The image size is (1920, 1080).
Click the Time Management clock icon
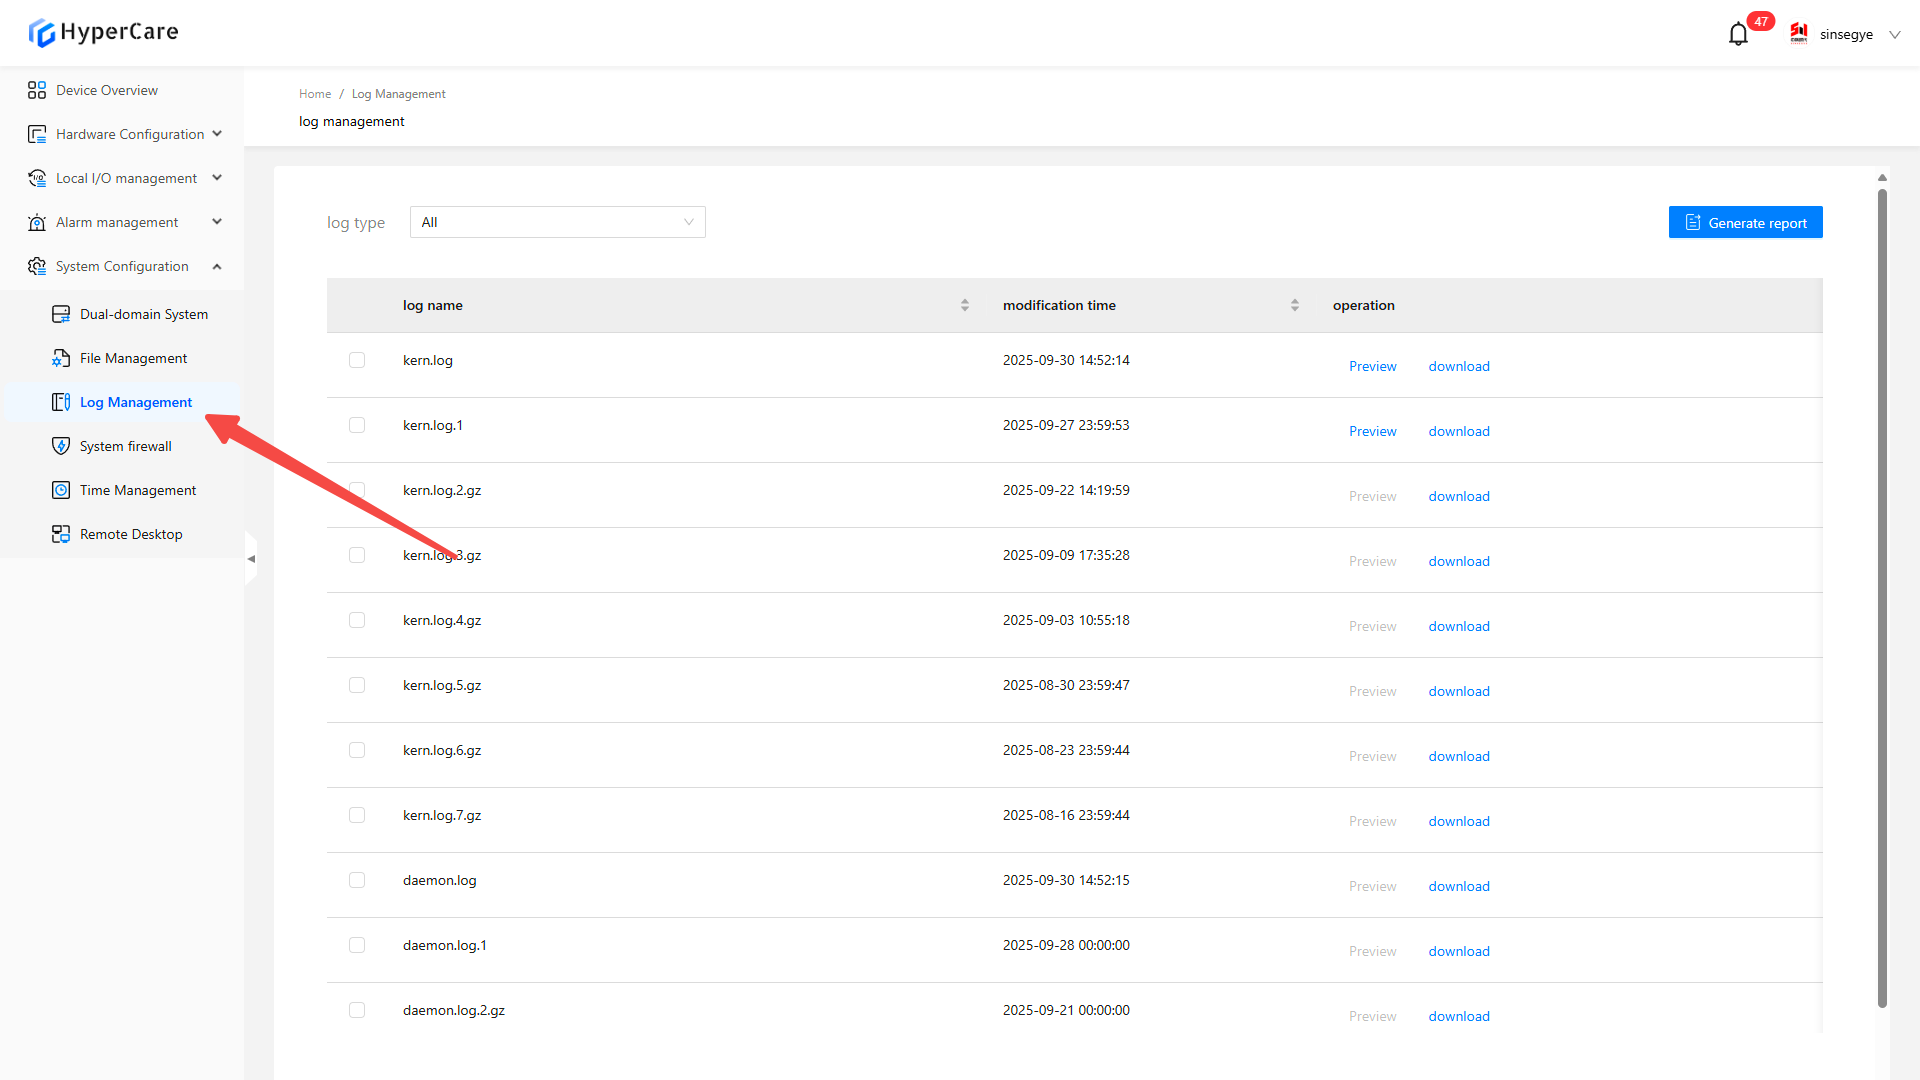click(x=61, y=490)
